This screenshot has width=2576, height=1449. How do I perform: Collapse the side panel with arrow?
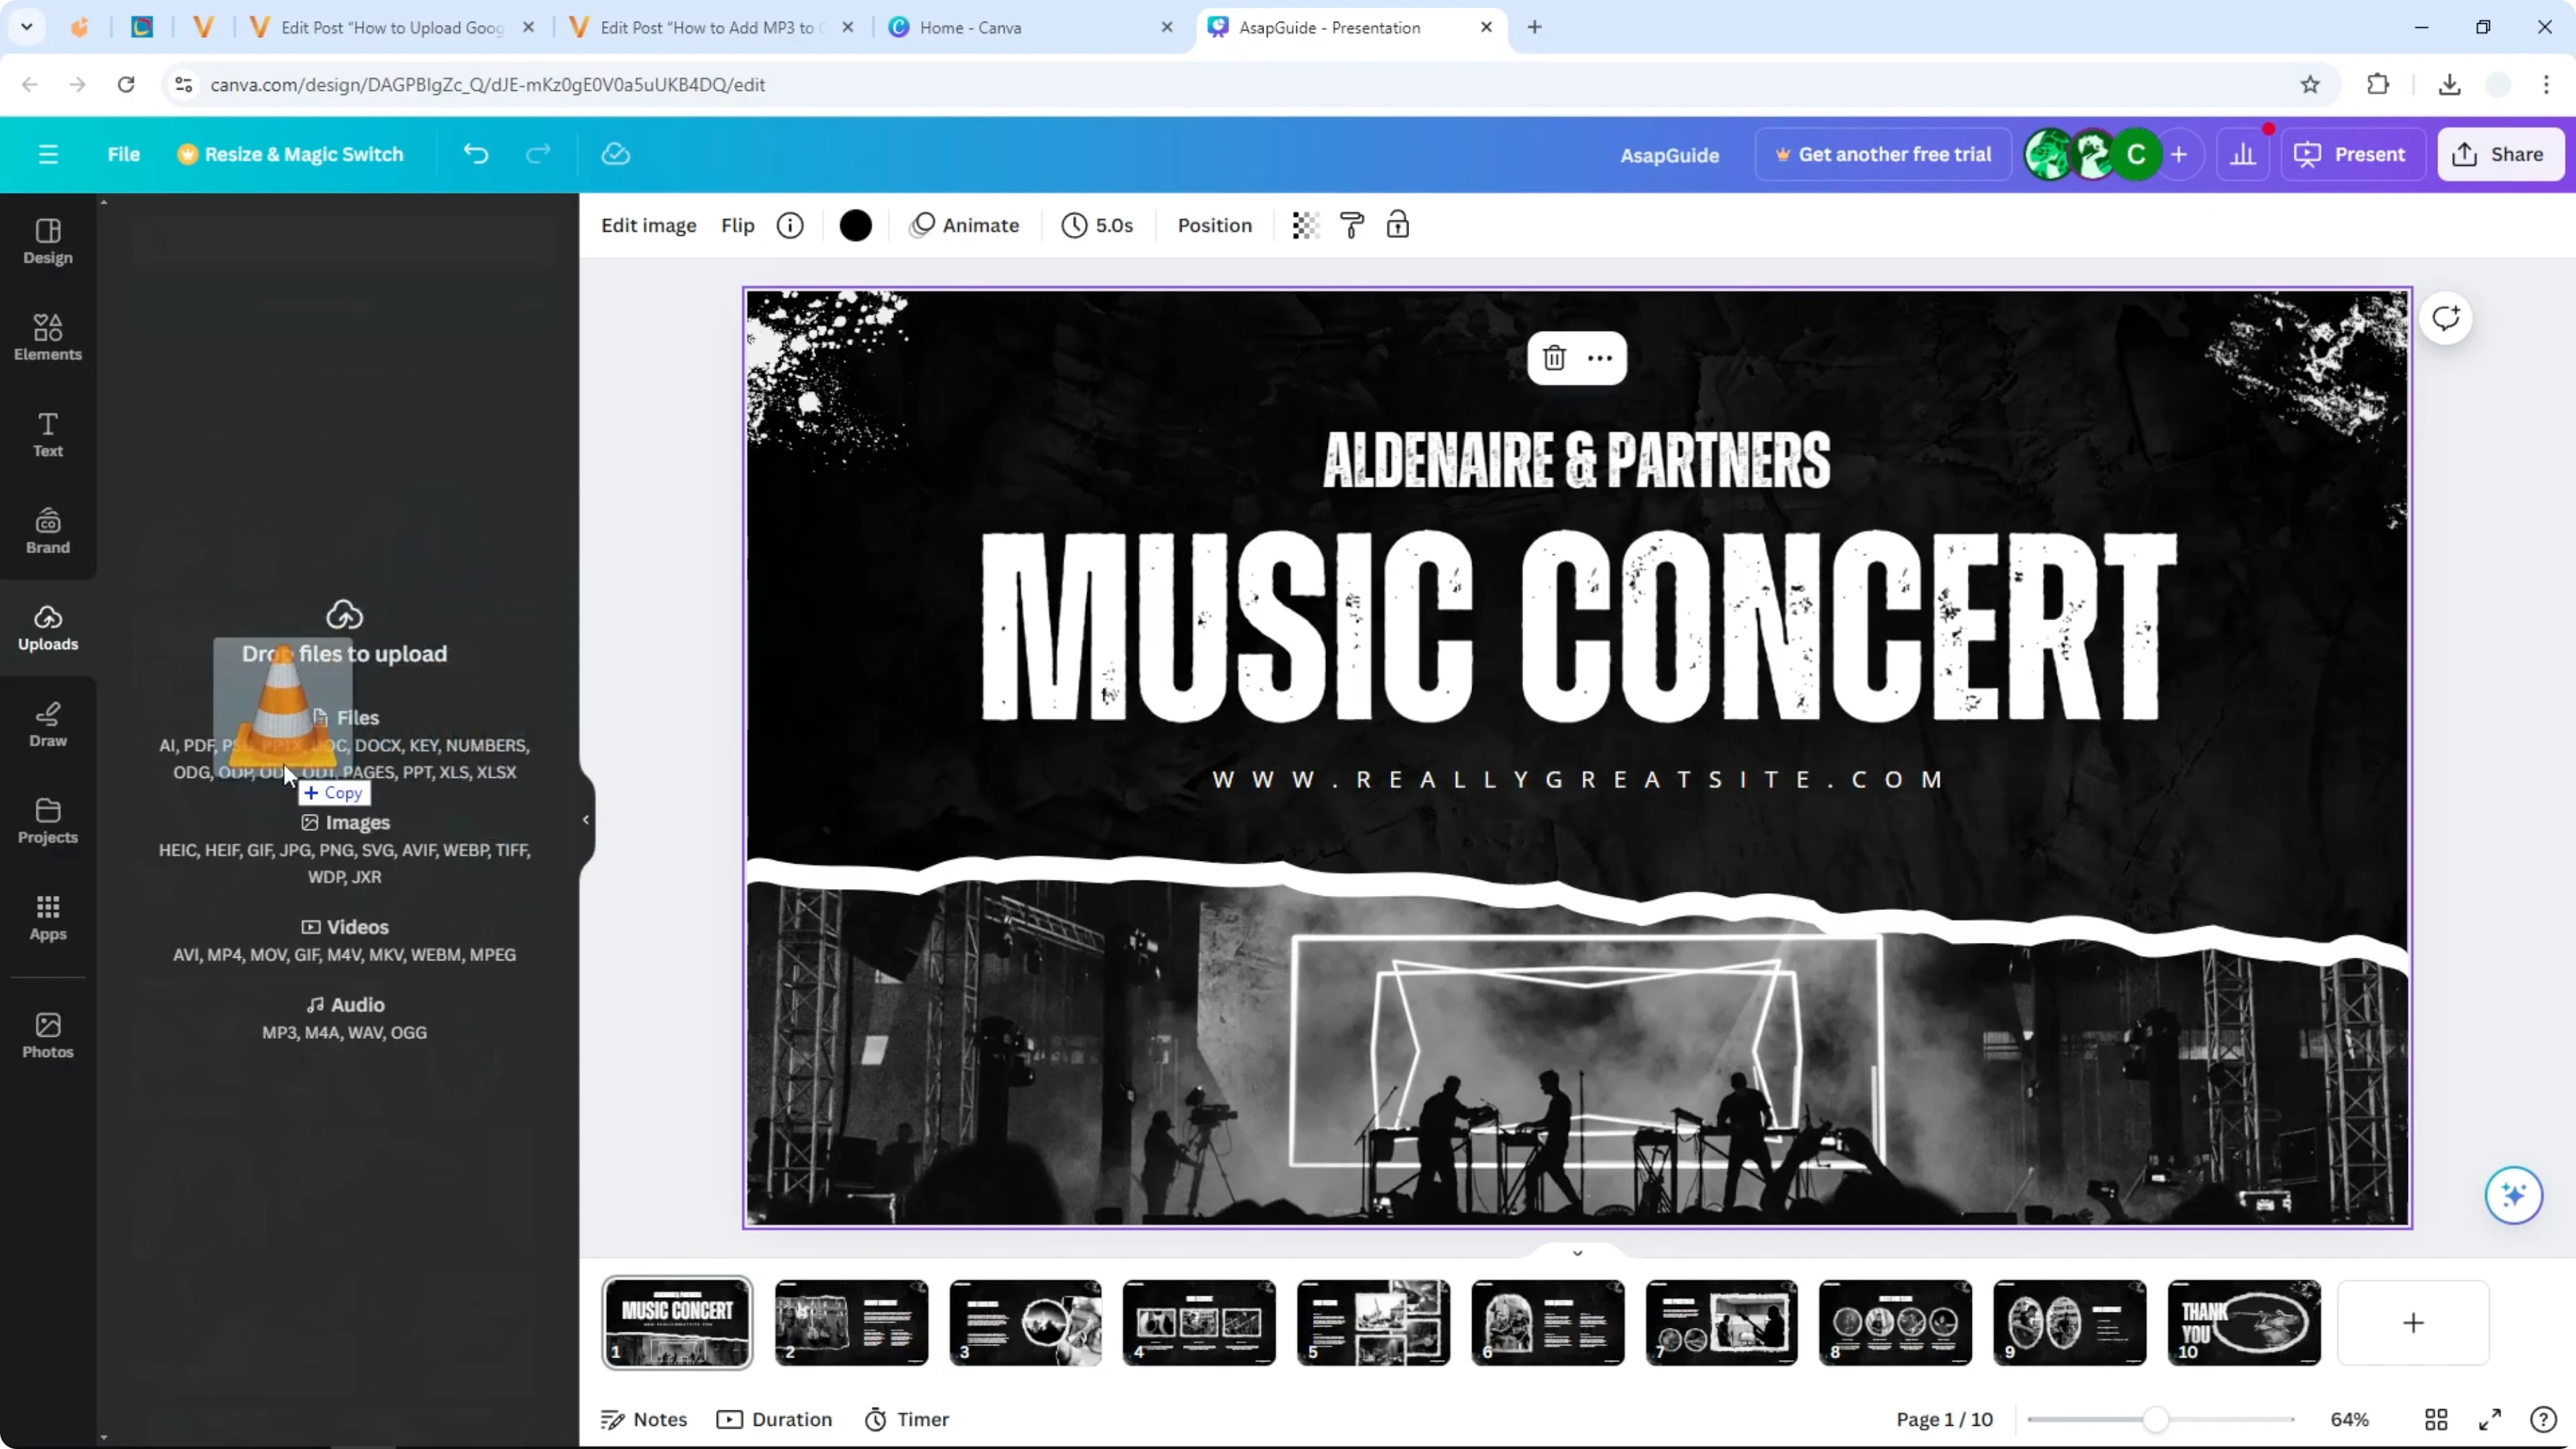coord(586,819)
